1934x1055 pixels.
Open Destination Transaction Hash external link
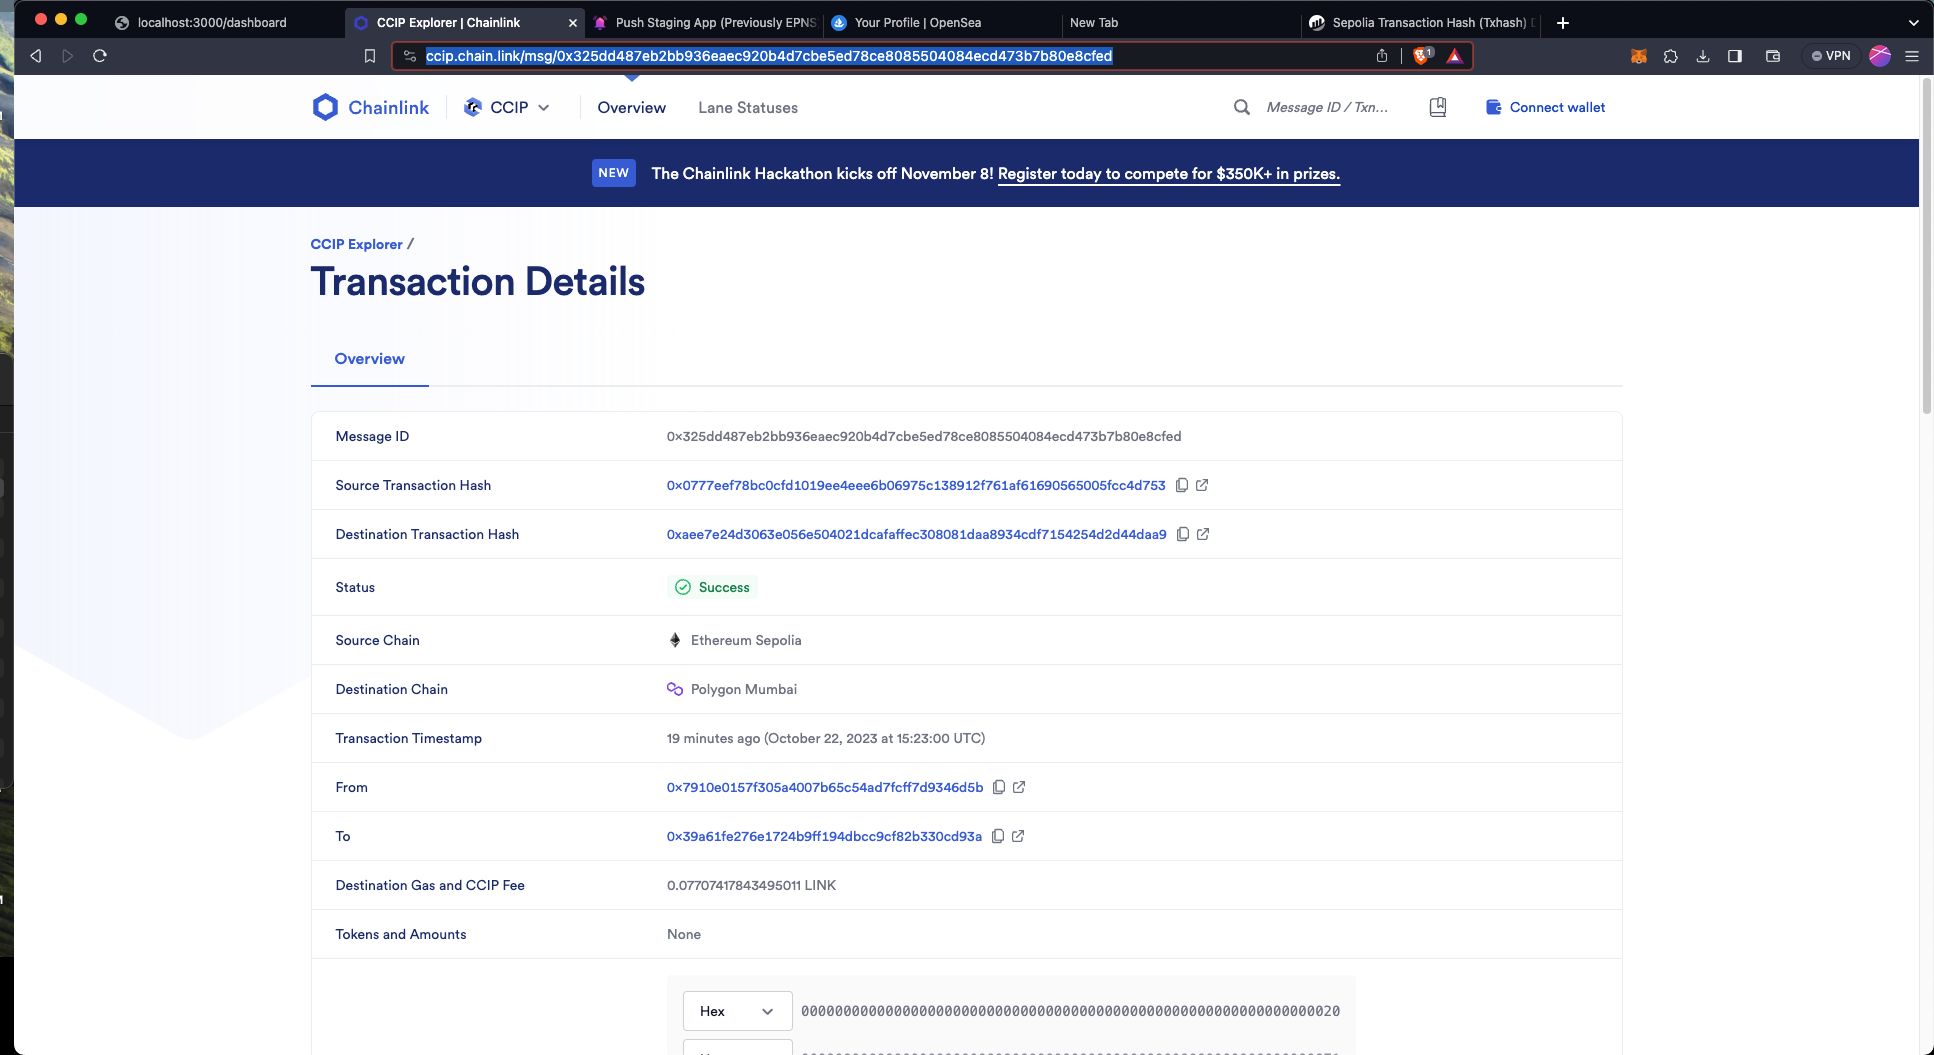1203,534
